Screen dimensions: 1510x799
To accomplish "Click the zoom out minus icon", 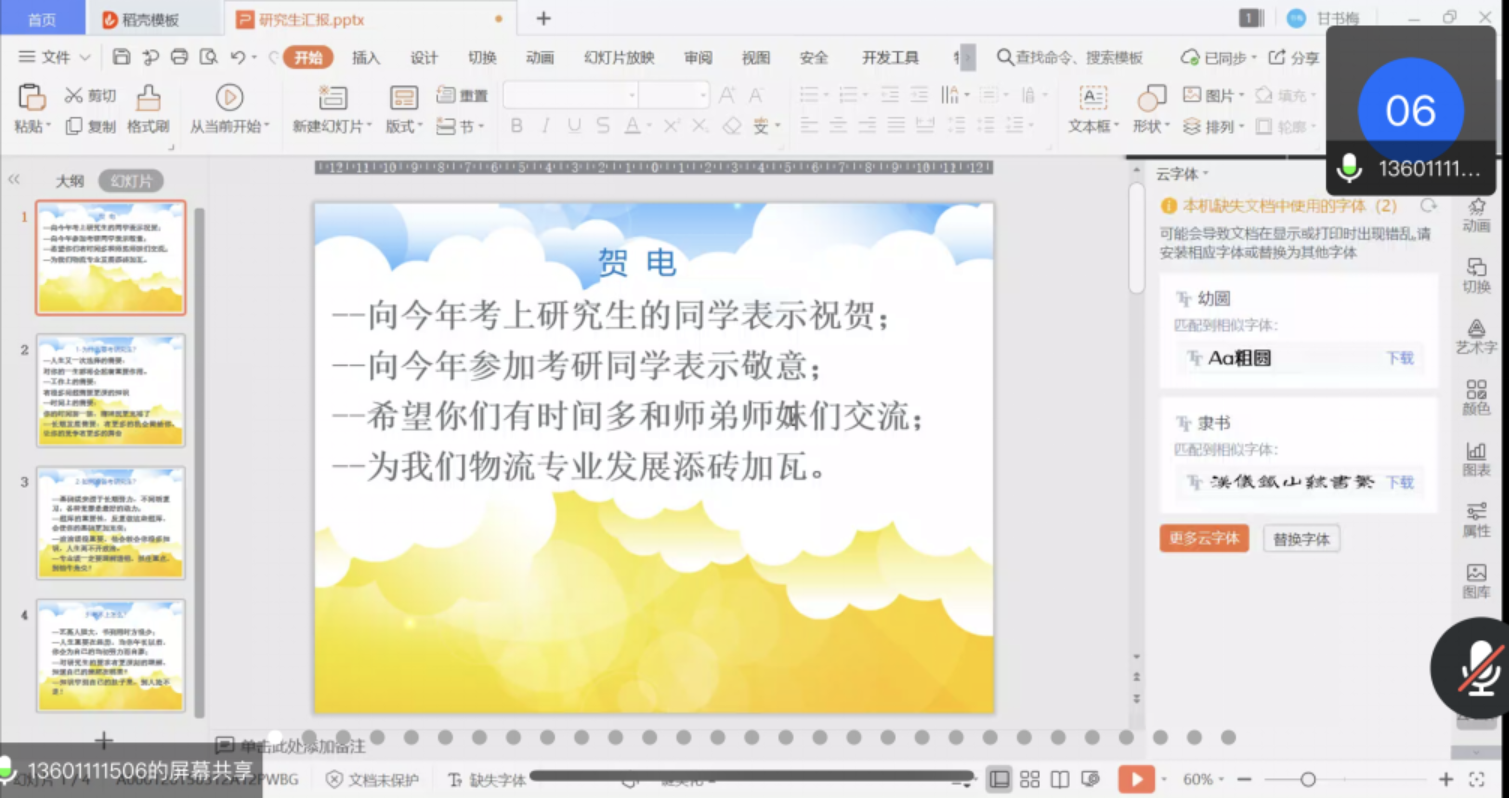I will coord(1244,779).
